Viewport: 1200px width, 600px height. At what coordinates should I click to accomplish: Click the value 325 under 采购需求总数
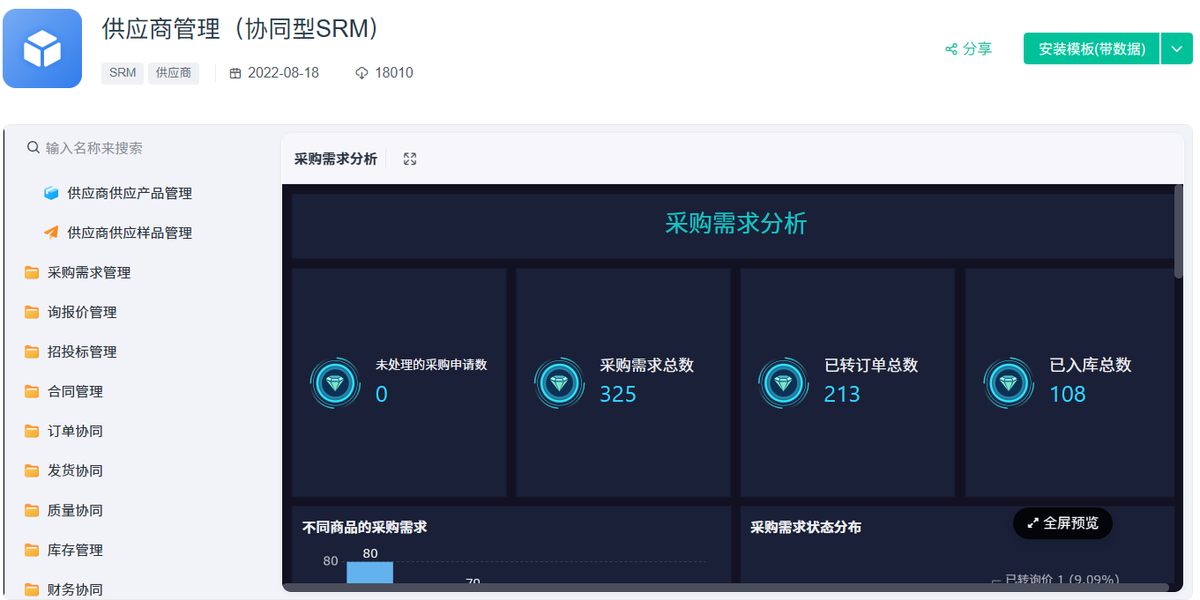618,394
